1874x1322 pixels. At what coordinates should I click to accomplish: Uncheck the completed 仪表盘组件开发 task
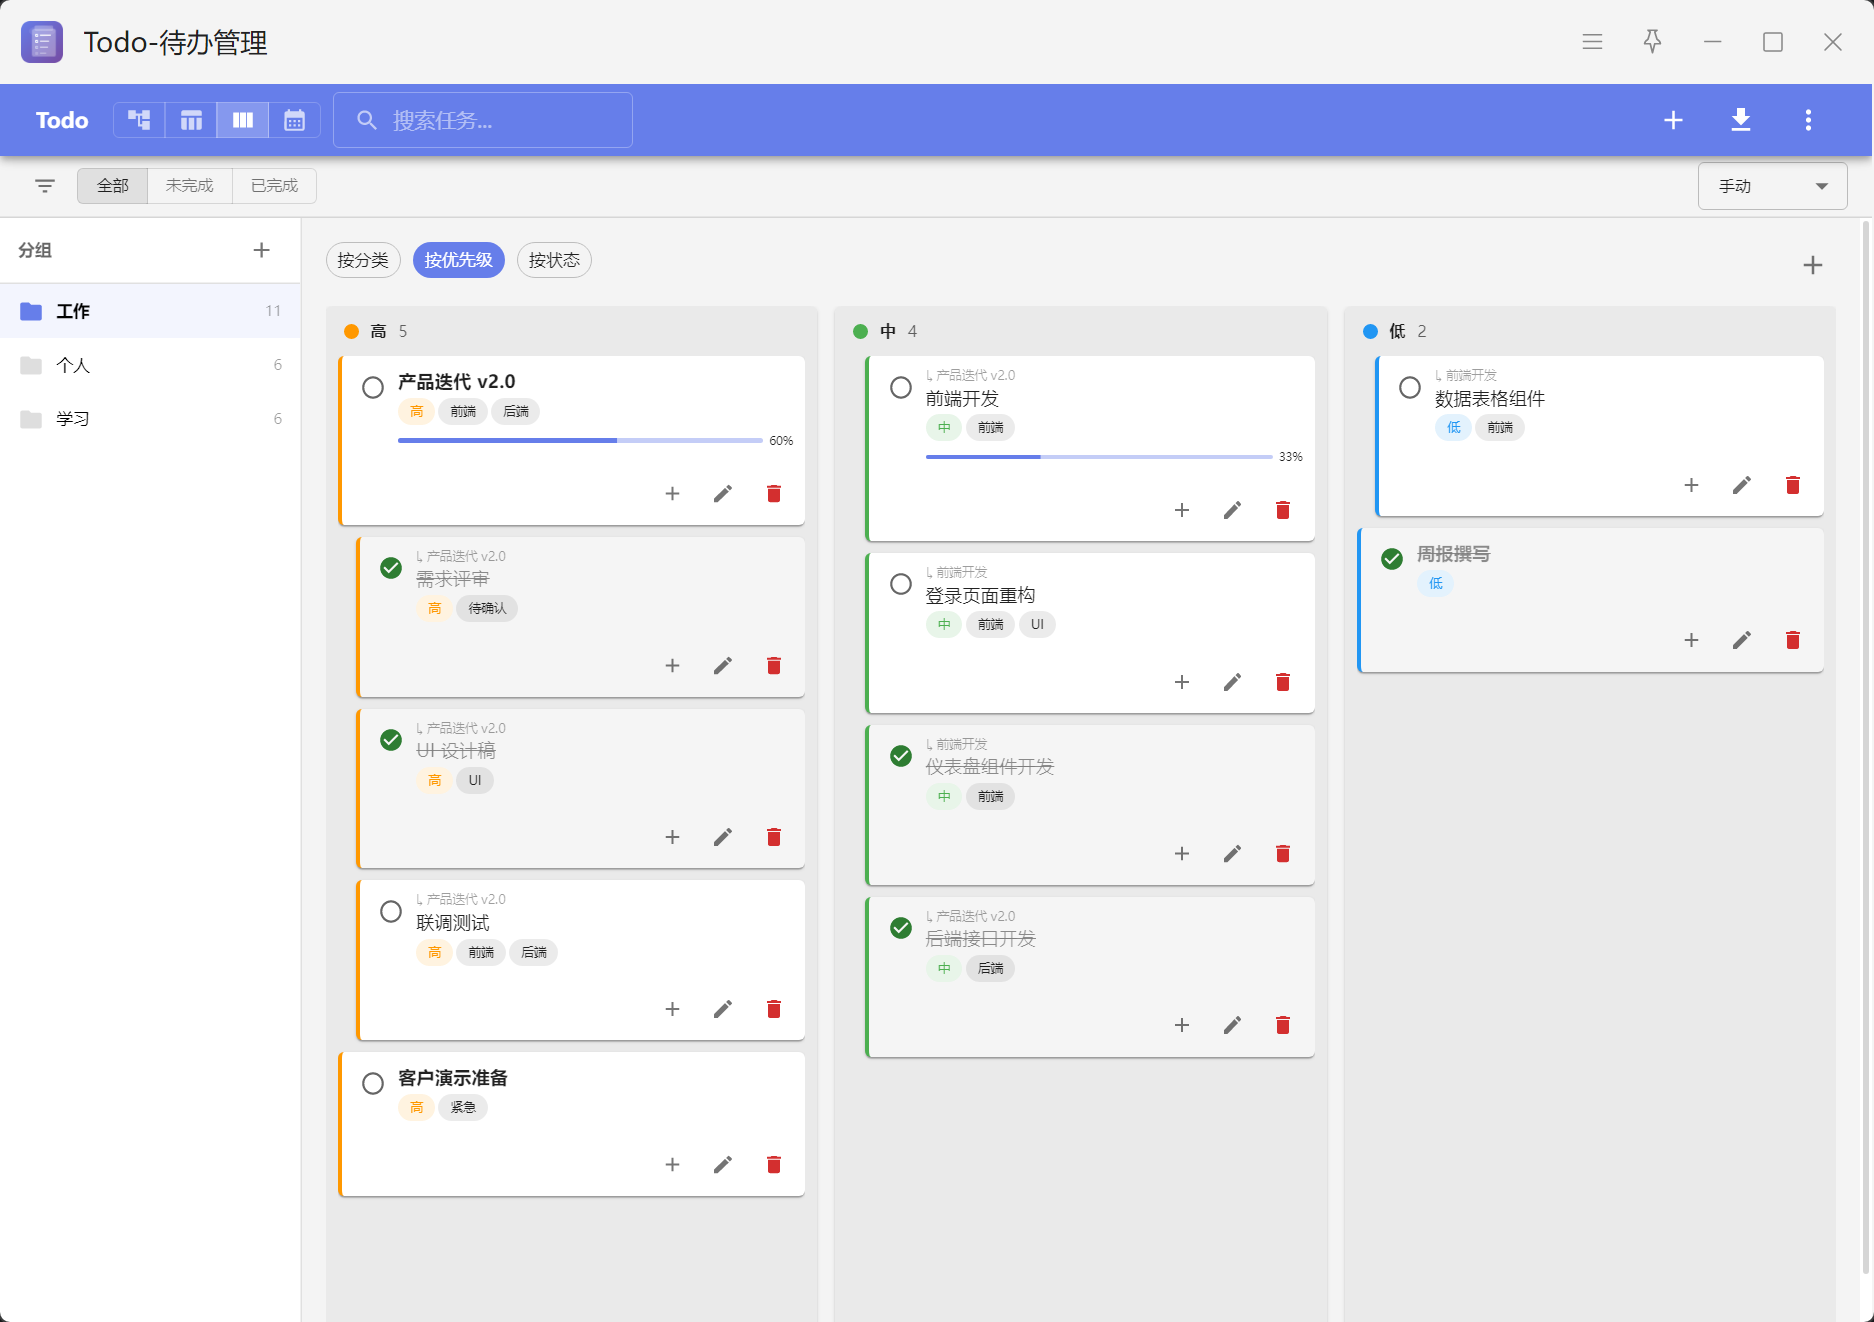point(901,756)
